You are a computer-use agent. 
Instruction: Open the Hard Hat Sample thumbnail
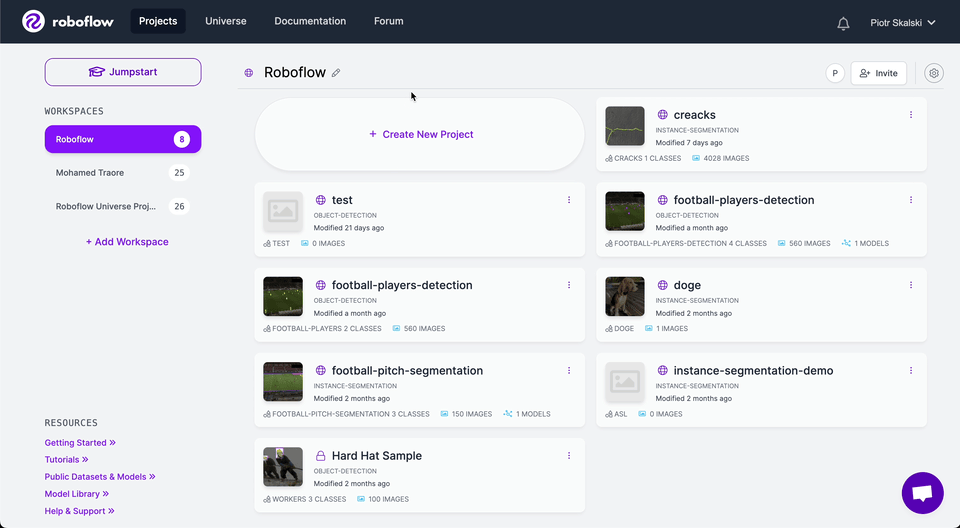(x=283, y=467)
